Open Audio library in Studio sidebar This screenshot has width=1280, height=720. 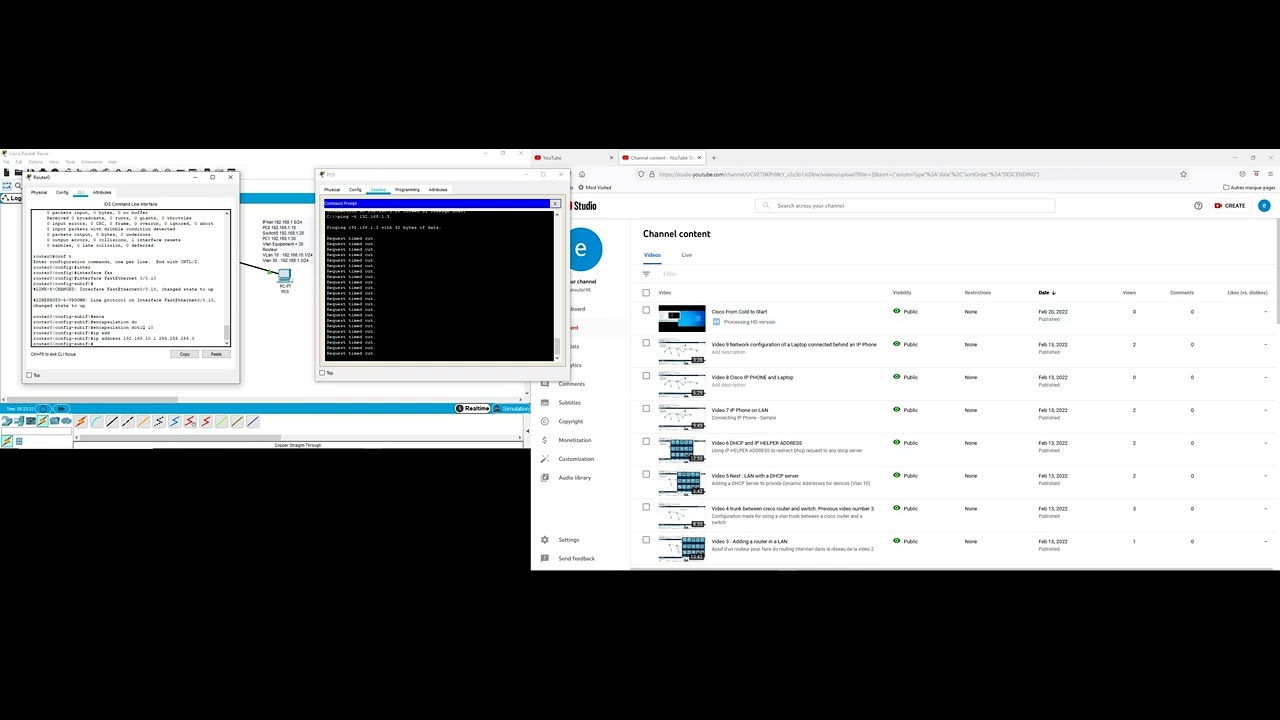coord(574,478)
